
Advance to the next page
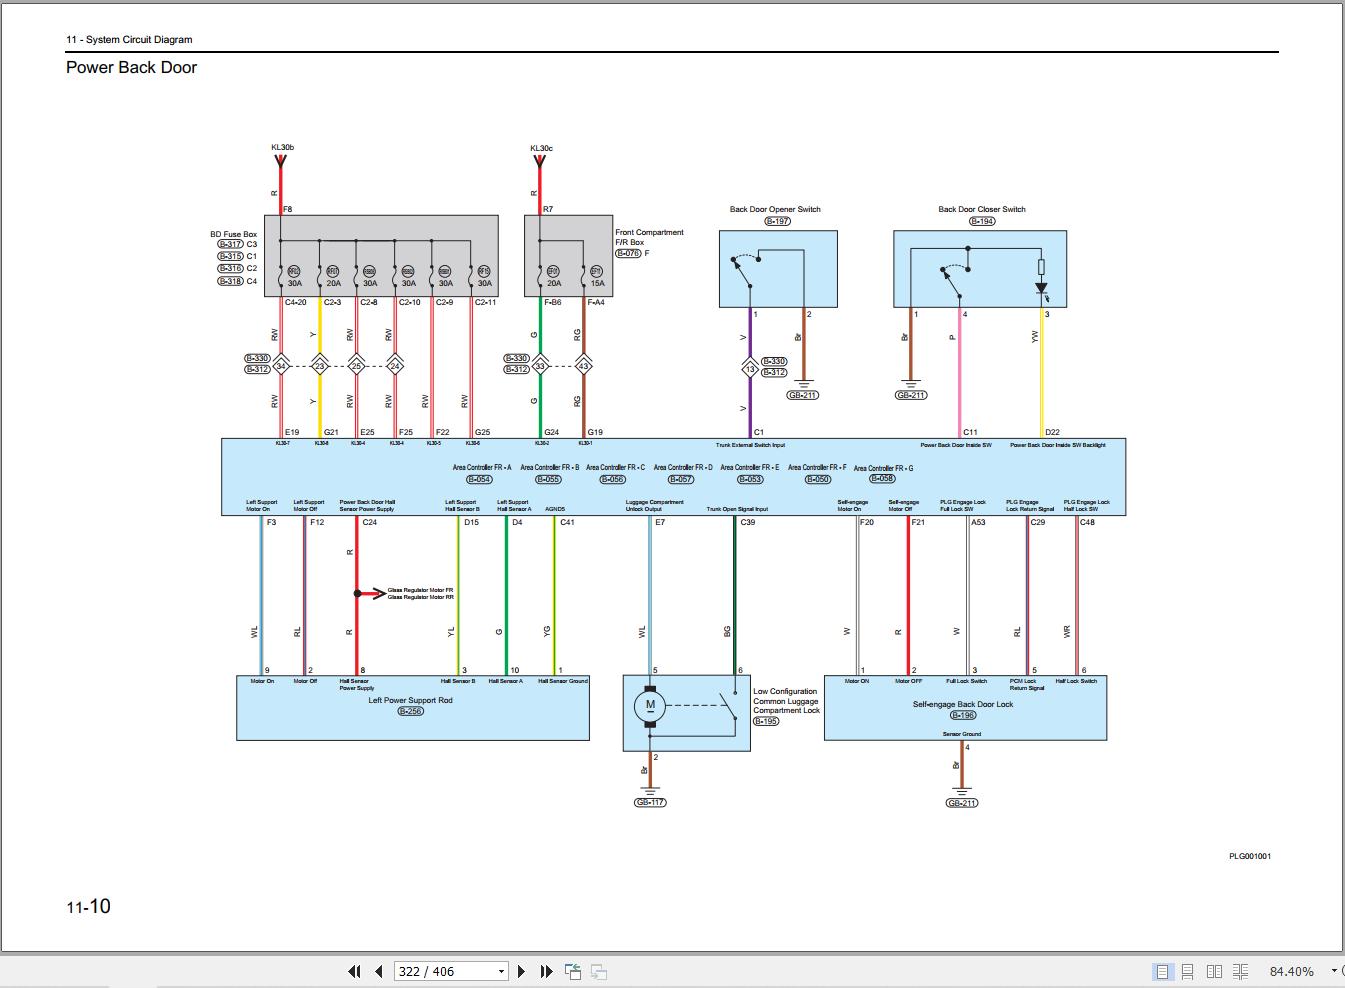(521, 971)
